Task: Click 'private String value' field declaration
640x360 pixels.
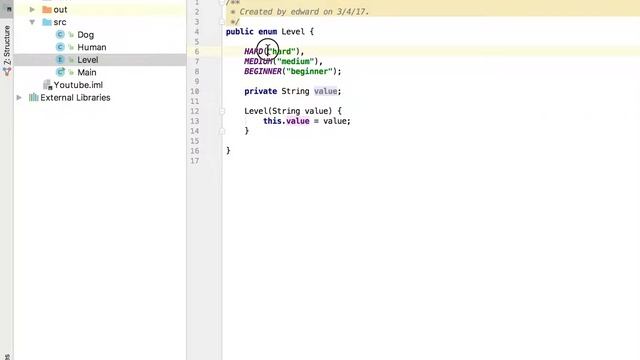Action: pyautogui.click(x=293, y=91)
